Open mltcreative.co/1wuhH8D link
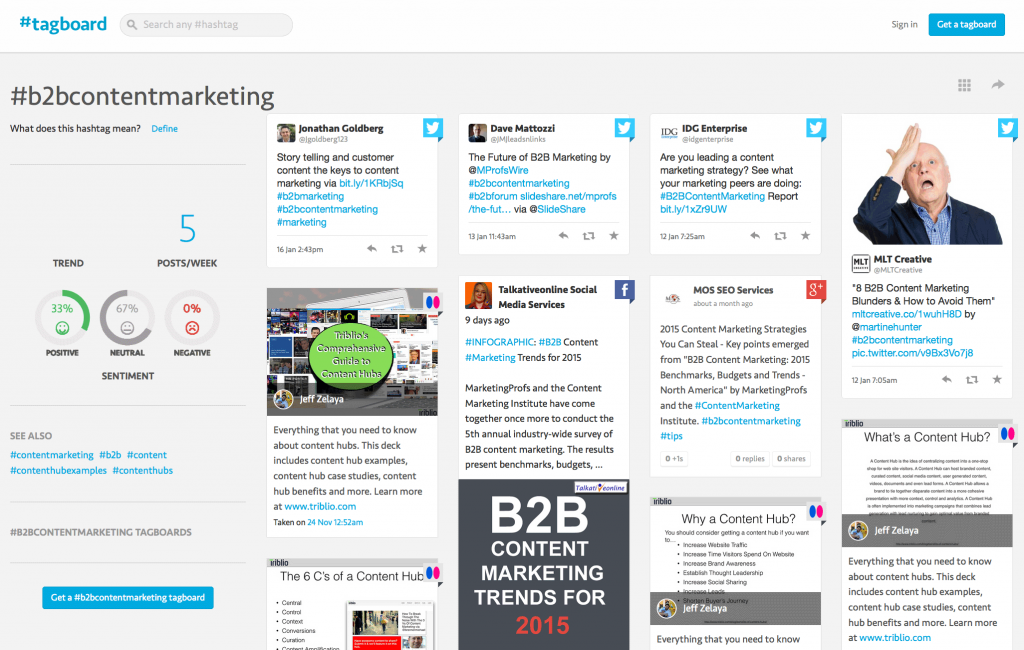 coord(906,314)
